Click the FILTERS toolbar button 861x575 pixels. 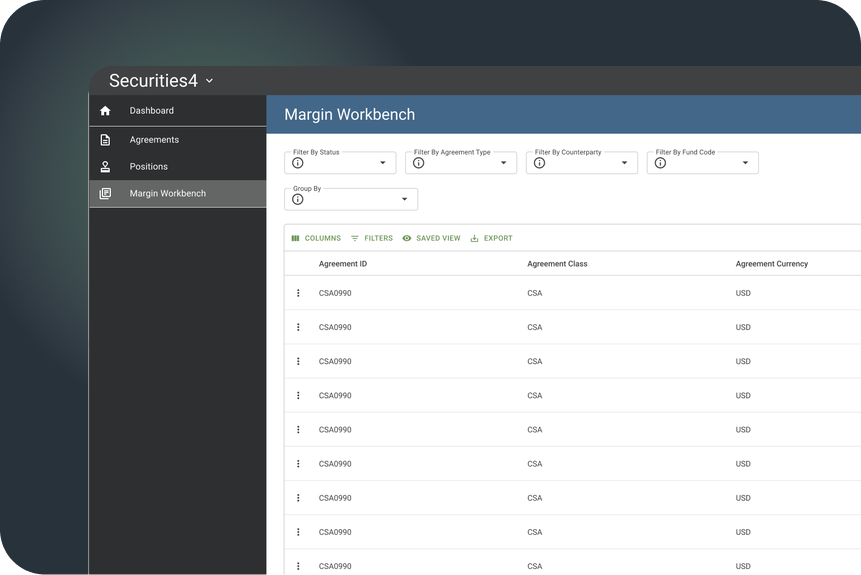pyautogui.click(x=372, y=238)
